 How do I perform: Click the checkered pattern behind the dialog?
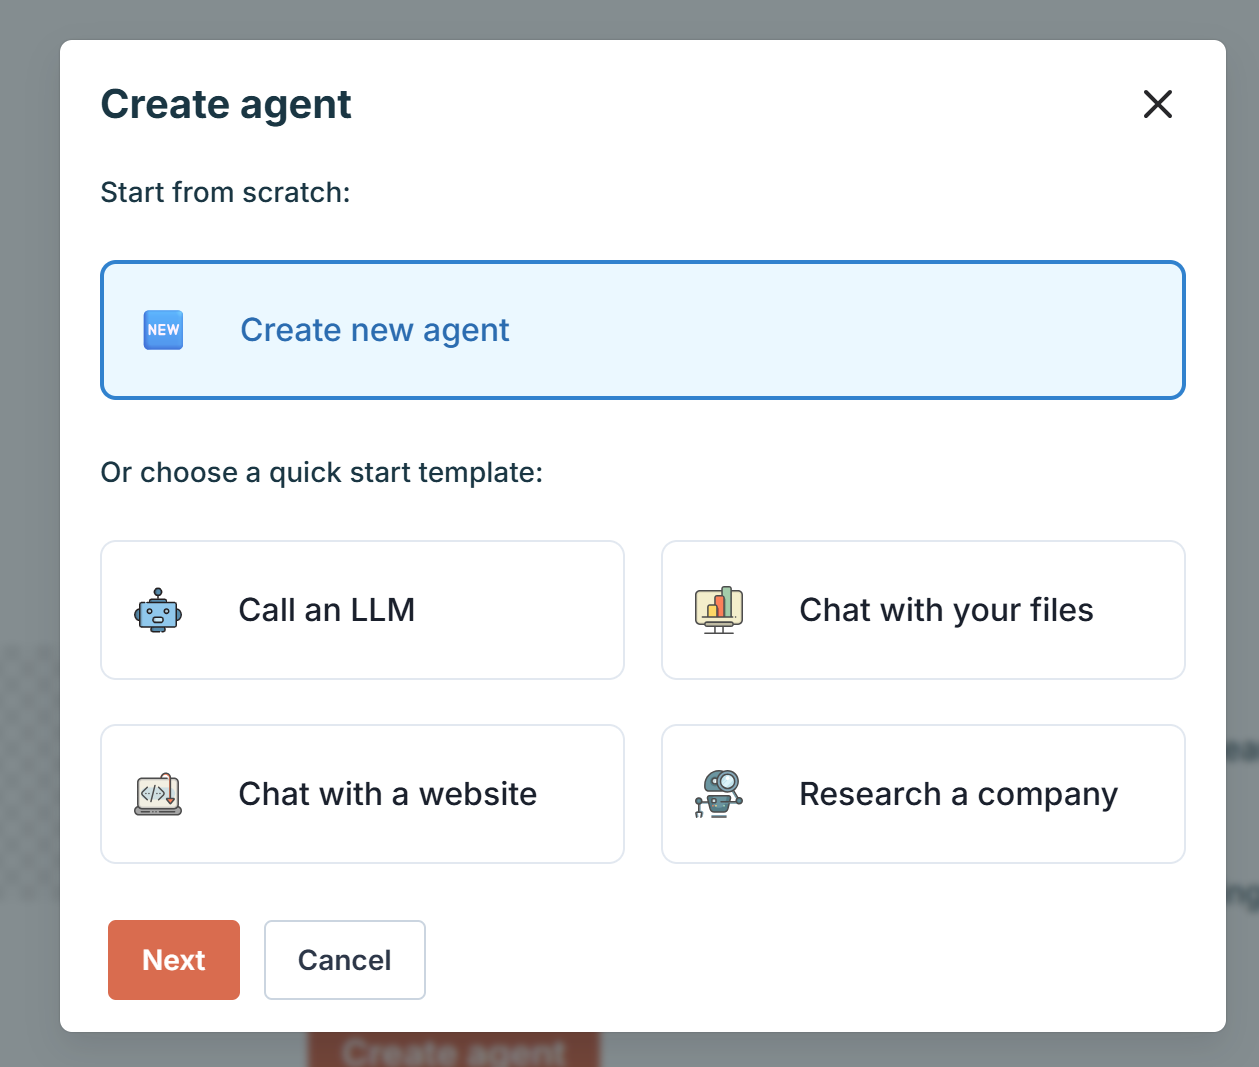click(29, 770)
